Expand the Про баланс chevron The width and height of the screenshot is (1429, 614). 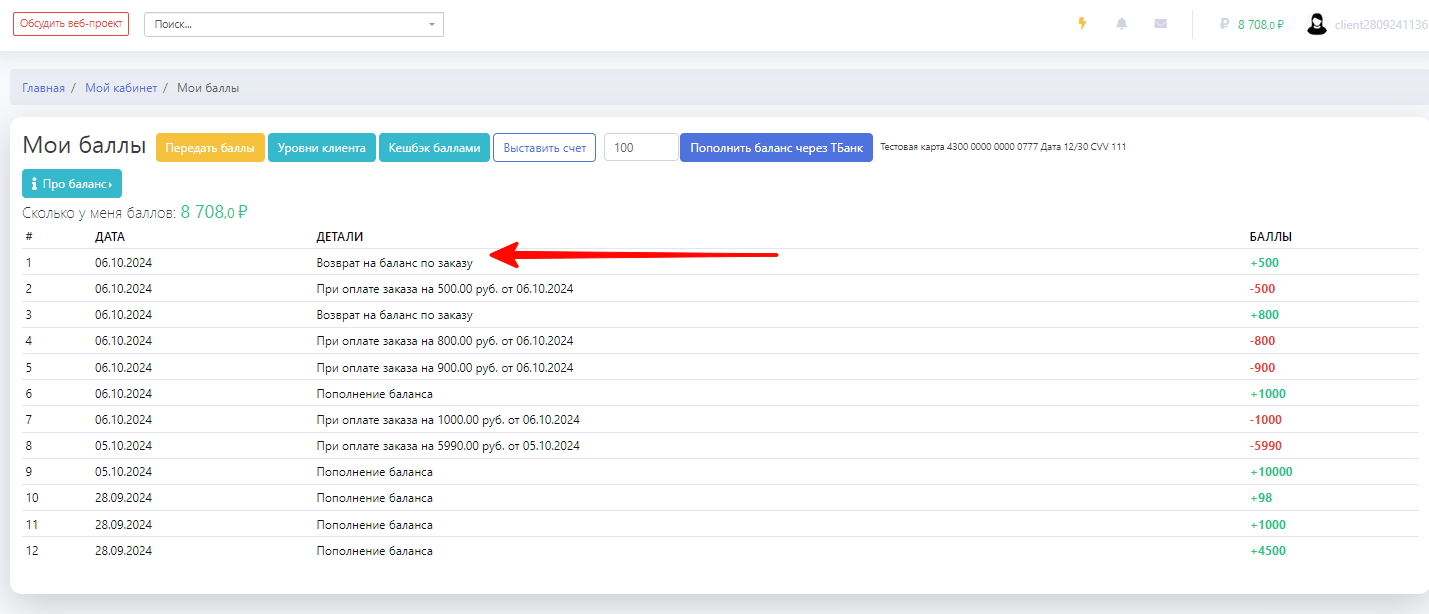[x=110, y=185]
